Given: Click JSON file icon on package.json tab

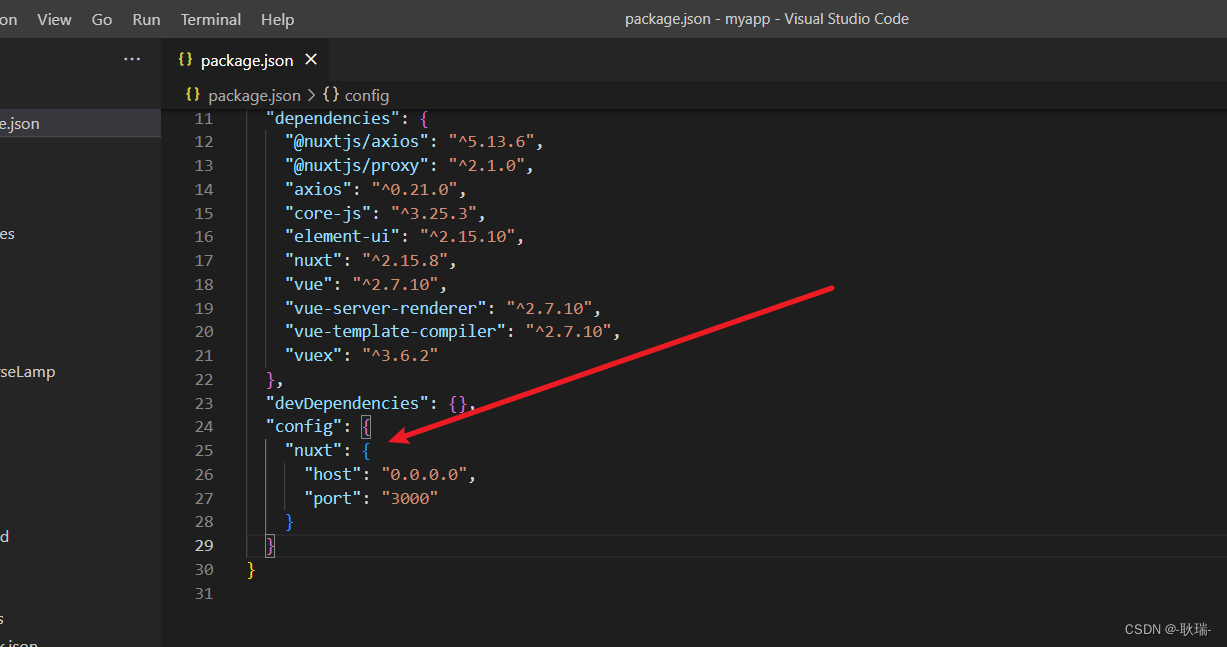Looking at the screenshot, I should pyautogui.click(x=185, y=60).
